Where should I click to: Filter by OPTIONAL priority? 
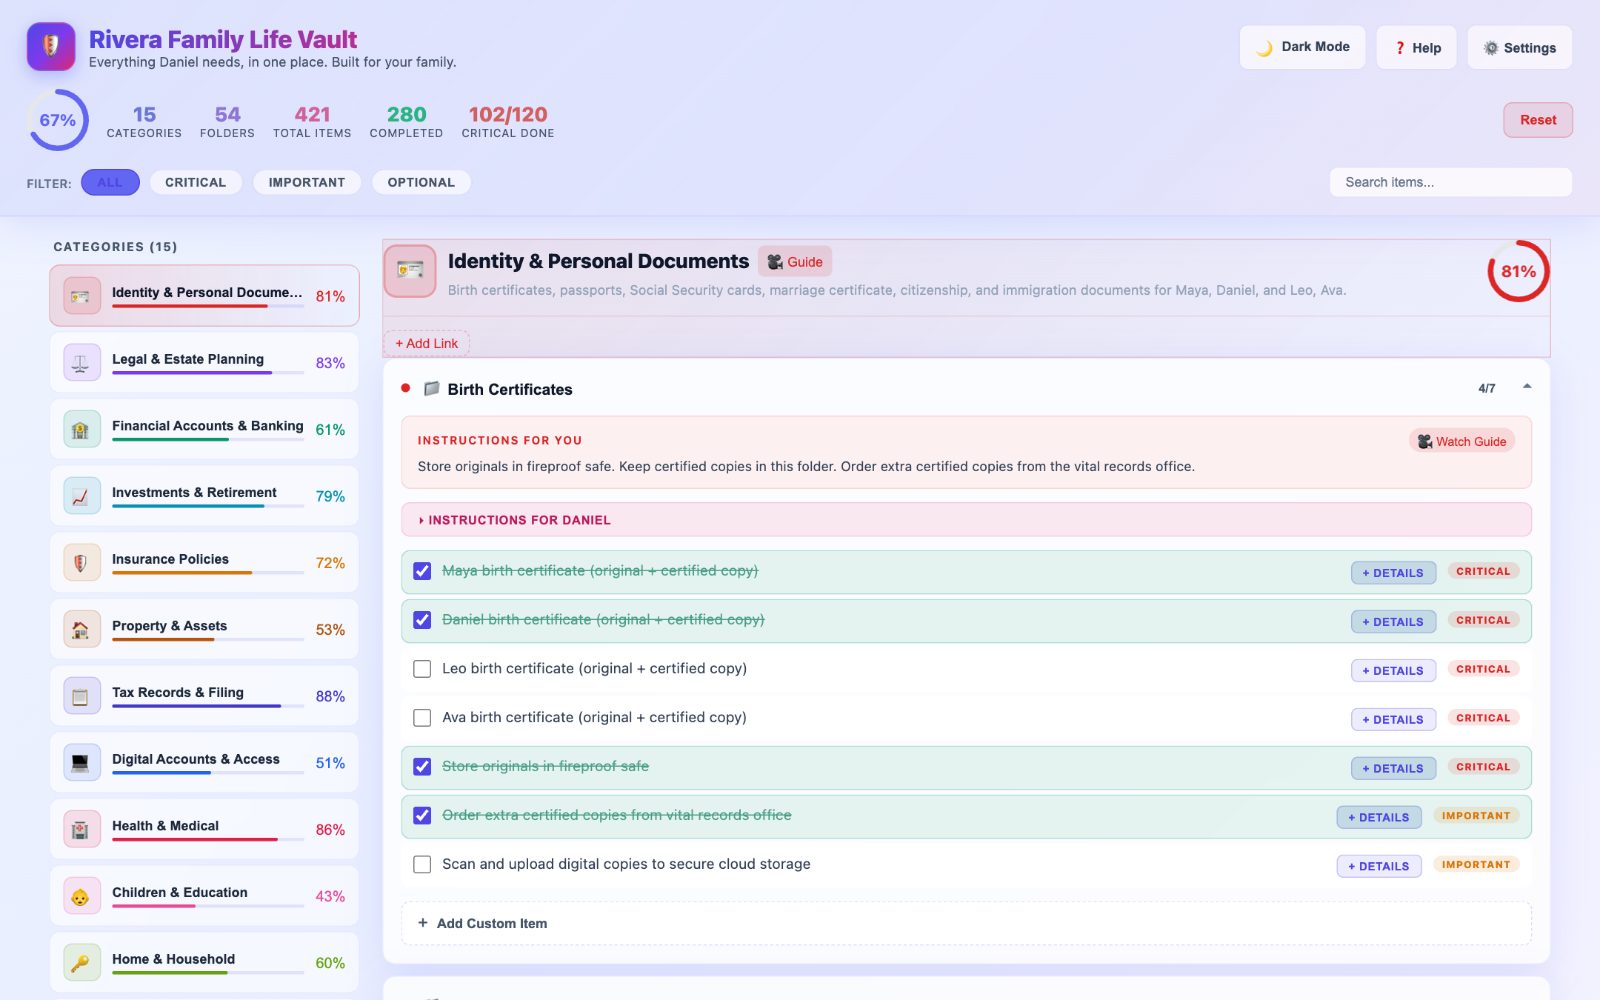[421, 182]
